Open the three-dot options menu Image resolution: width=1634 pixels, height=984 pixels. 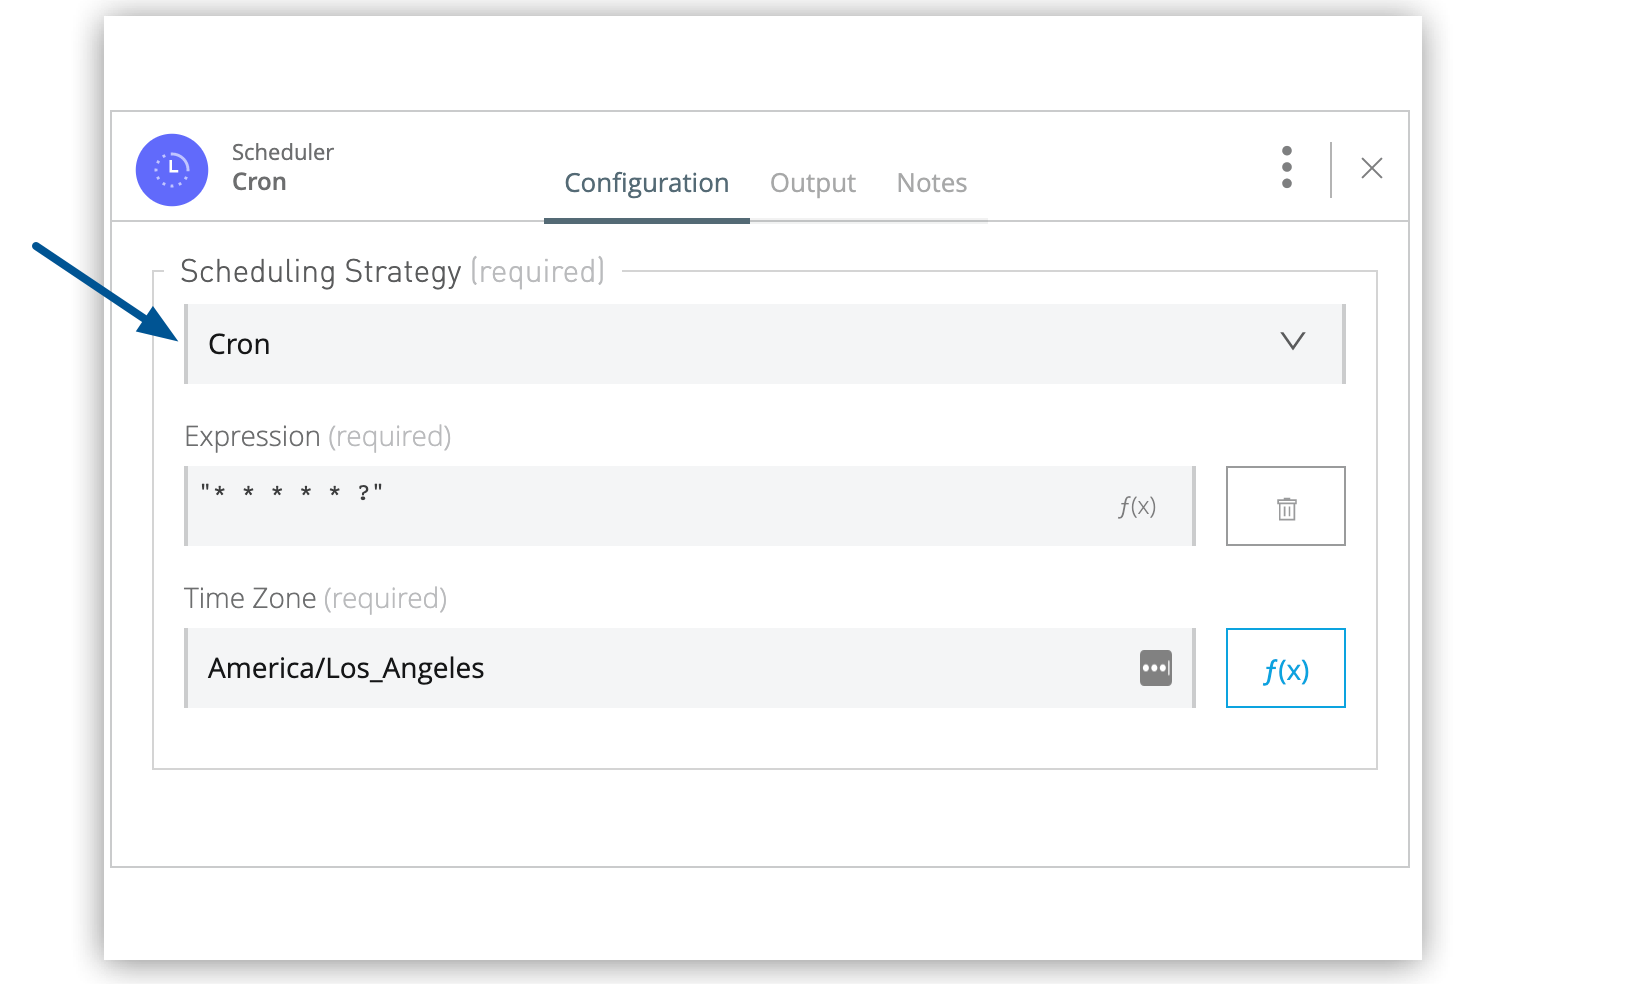[x=1286, y=167]
